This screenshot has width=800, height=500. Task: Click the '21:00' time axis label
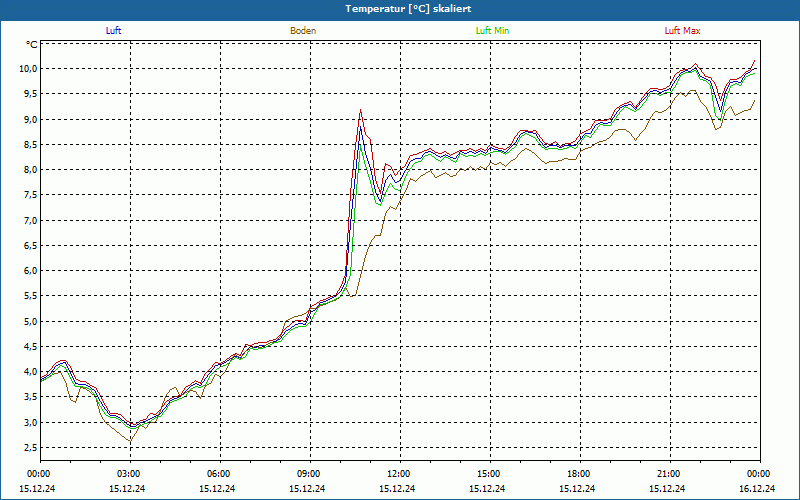(x=670, y=474)
